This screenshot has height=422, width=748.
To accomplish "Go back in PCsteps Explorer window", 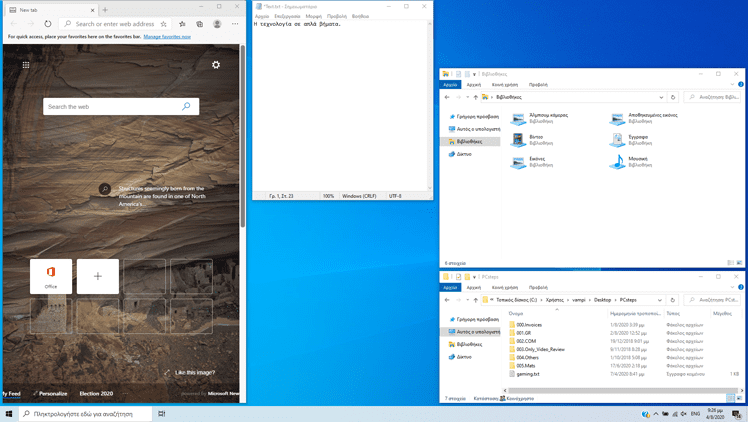I will 447,300.
